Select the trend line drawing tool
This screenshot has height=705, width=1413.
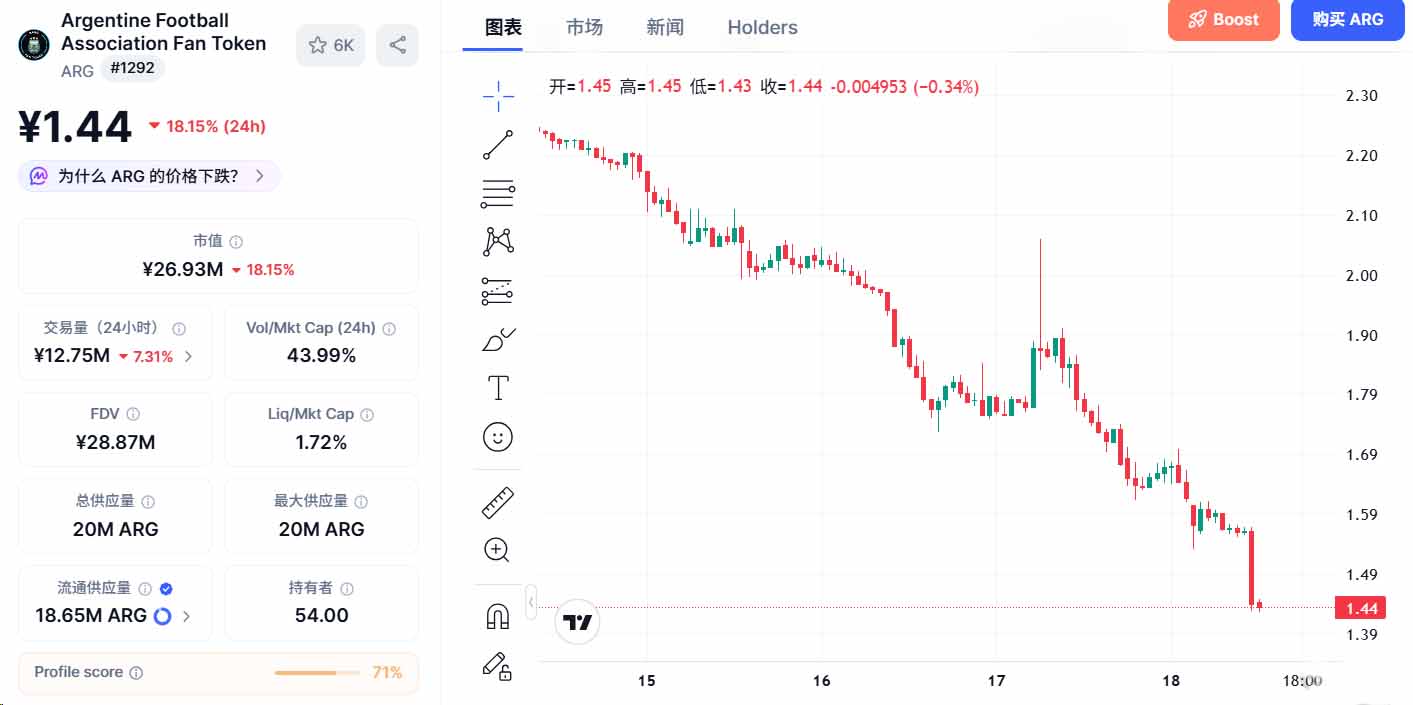498,144
